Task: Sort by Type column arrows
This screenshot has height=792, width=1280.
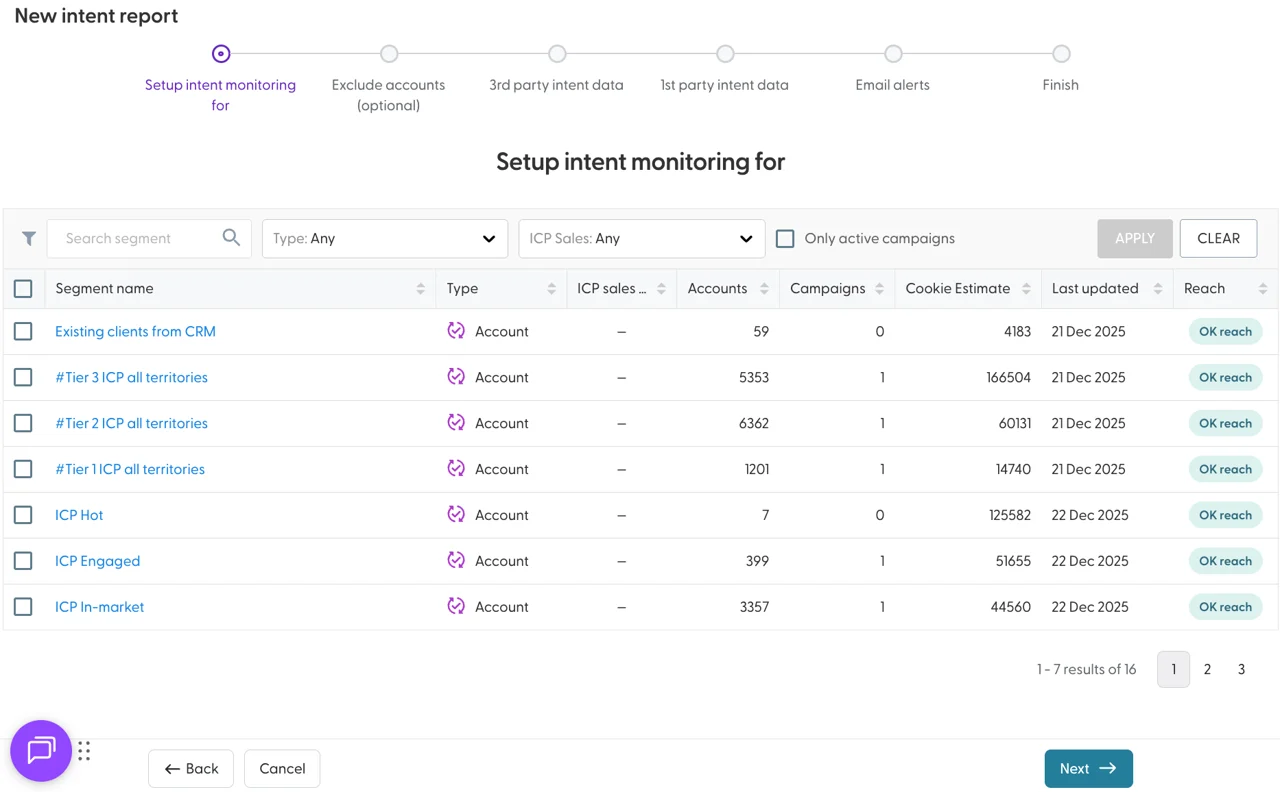Action: click(551, 289)
